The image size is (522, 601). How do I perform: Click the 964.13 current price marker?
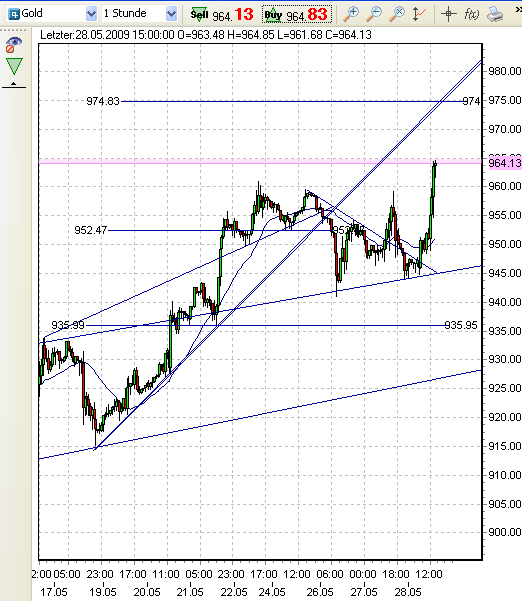click(x=505, y=163)
